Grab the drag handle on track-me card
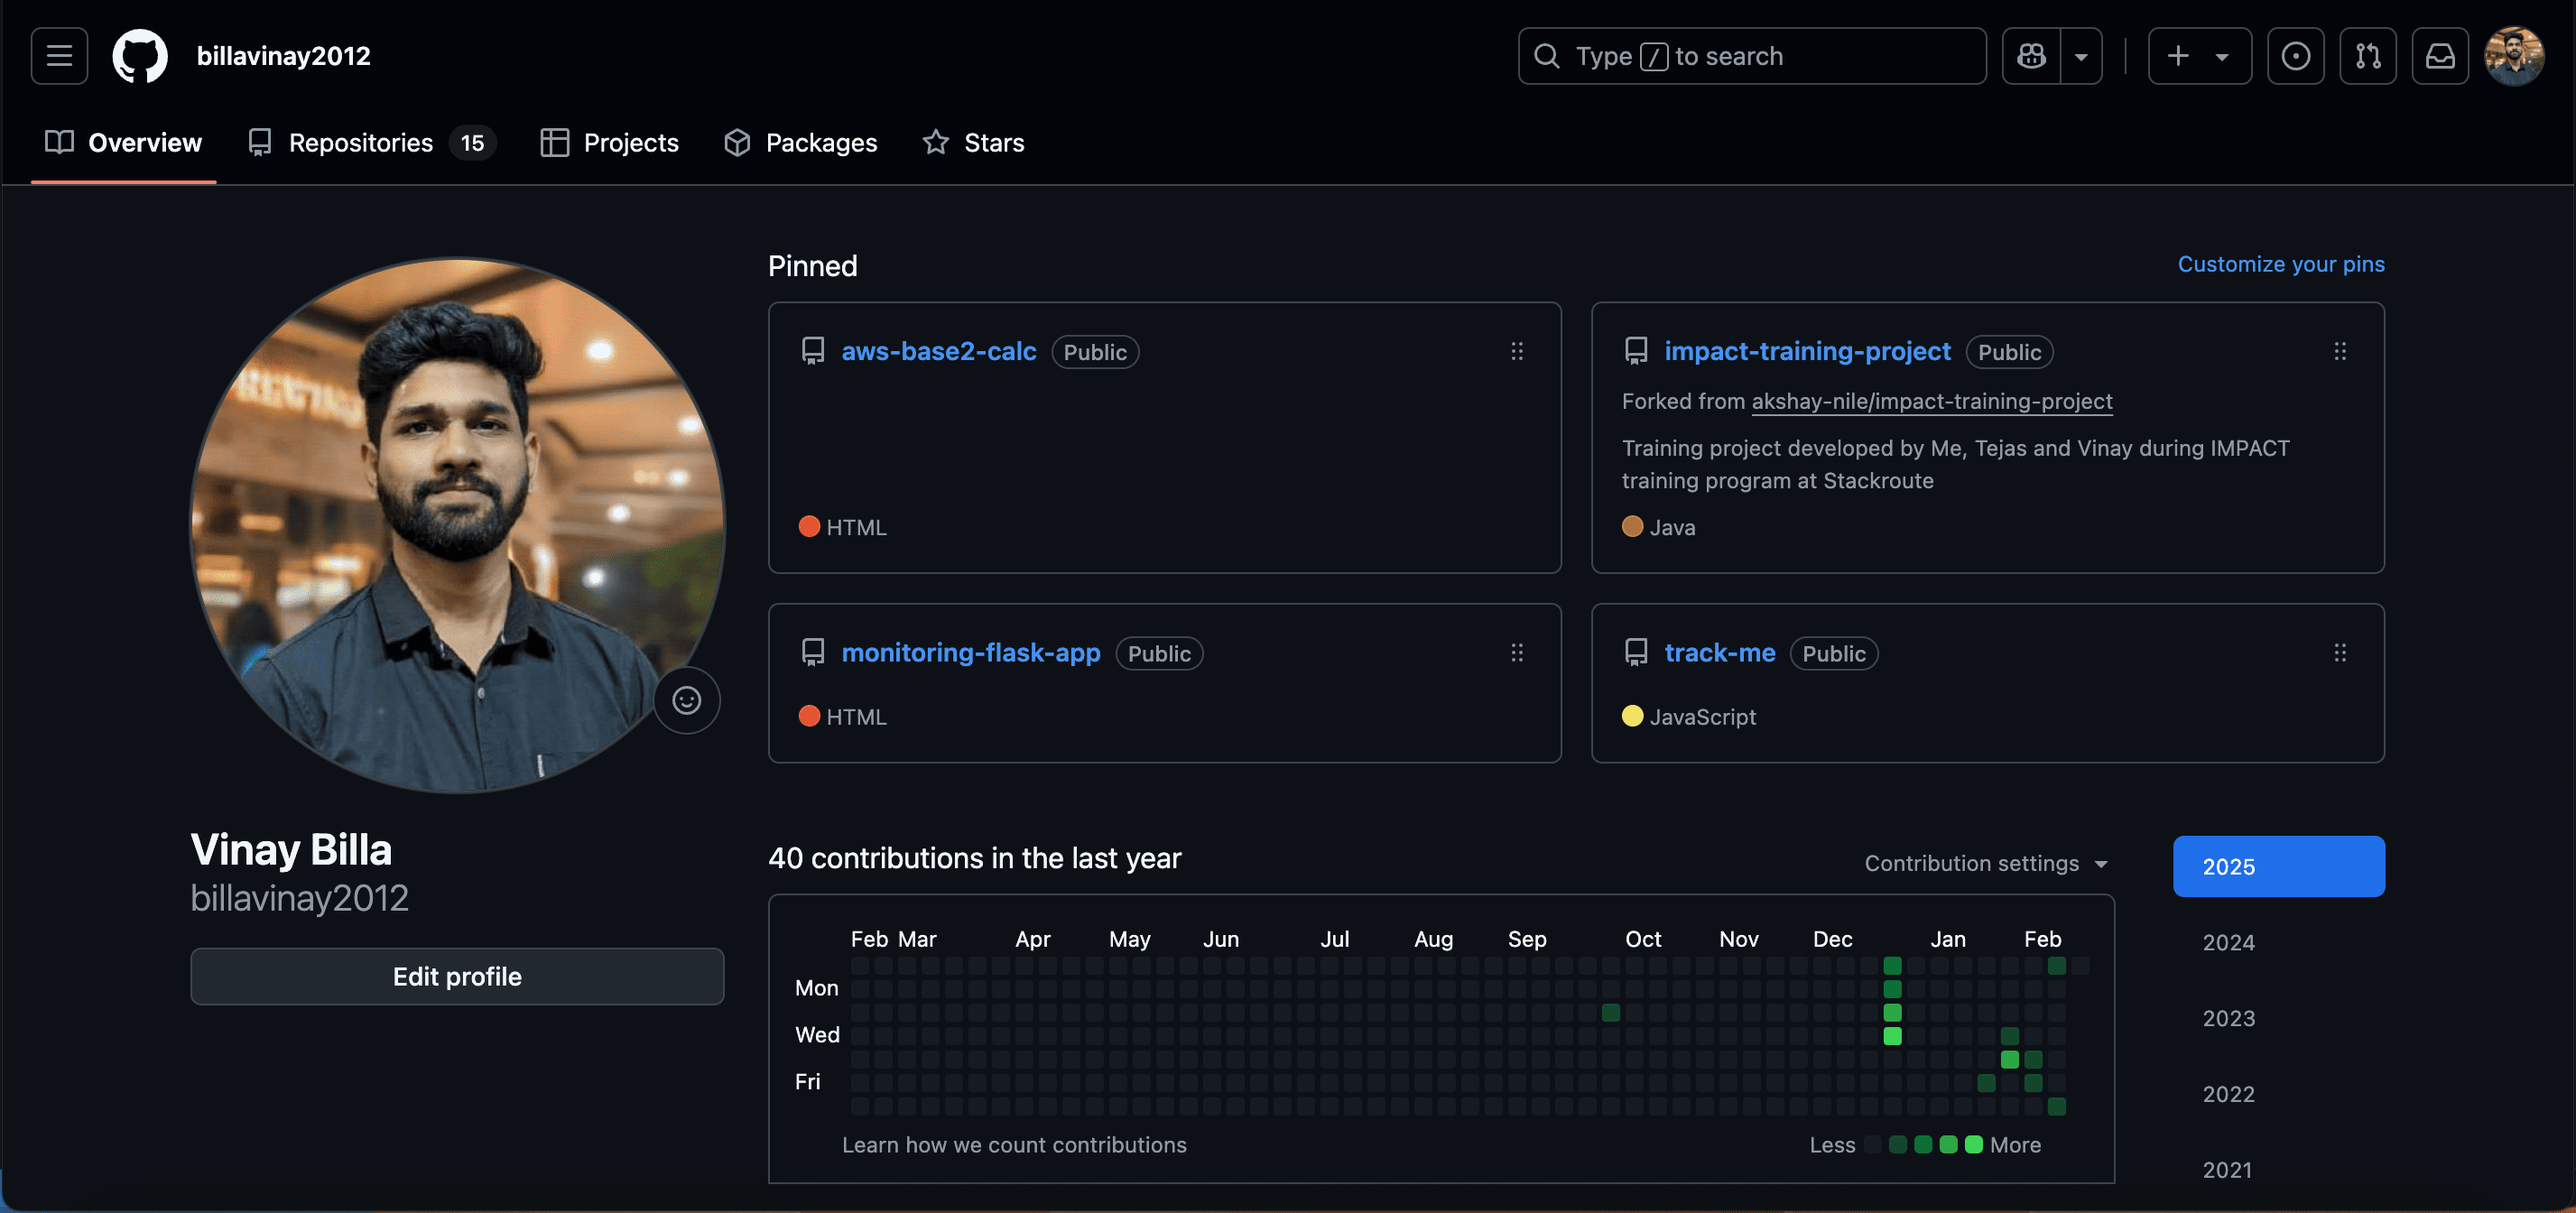 (2339, 653)
